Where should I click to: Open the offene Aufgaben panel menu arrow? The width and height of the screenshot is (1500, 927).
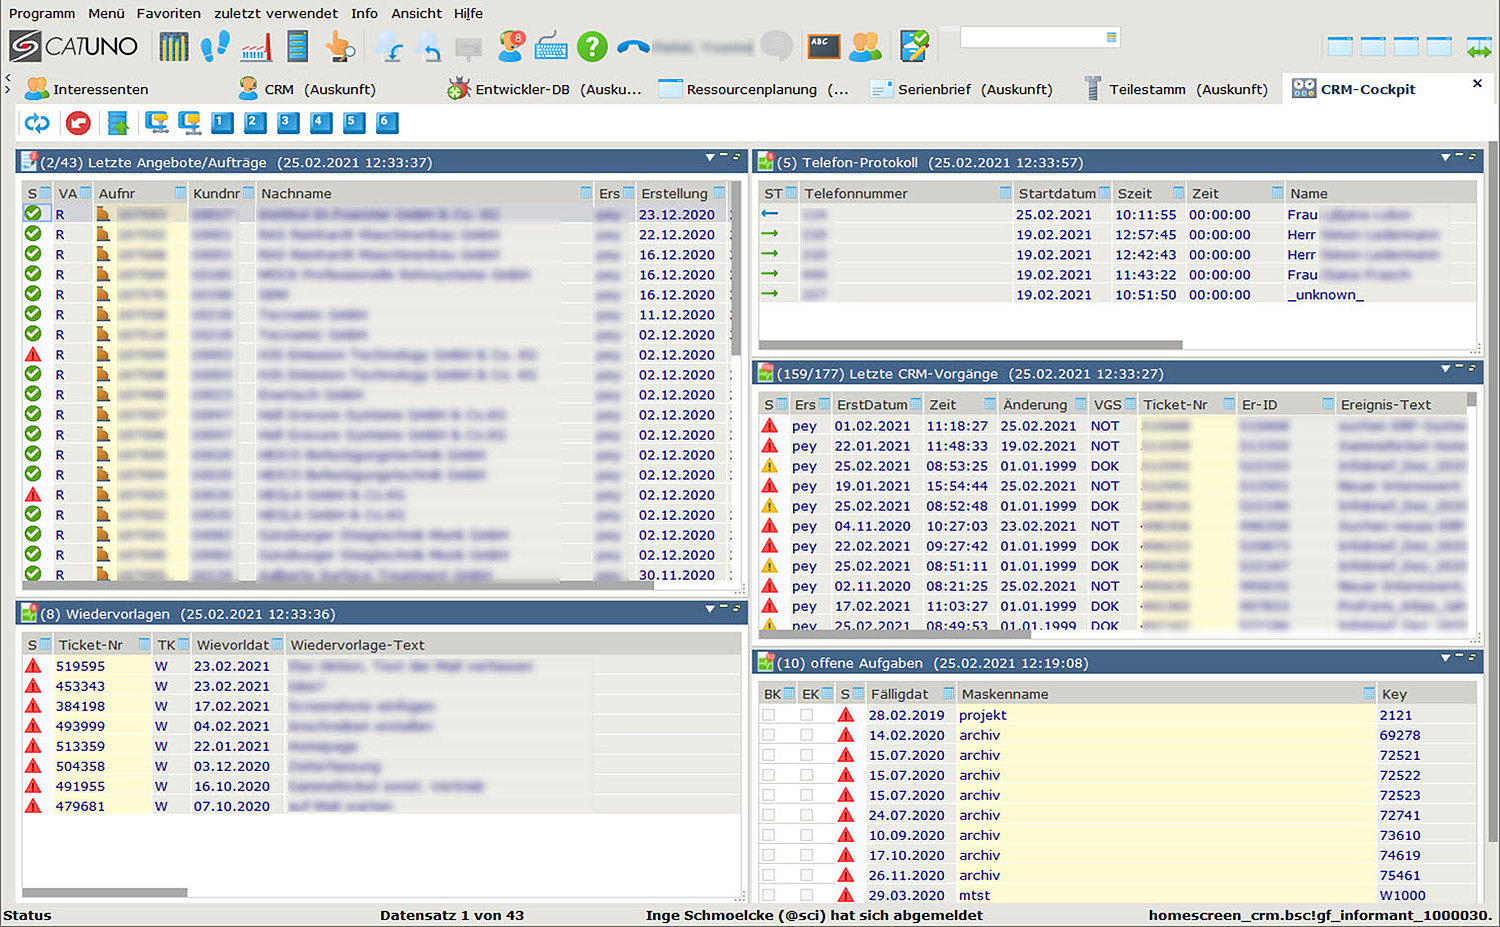pyautogui.click(x=1445, y=658)
